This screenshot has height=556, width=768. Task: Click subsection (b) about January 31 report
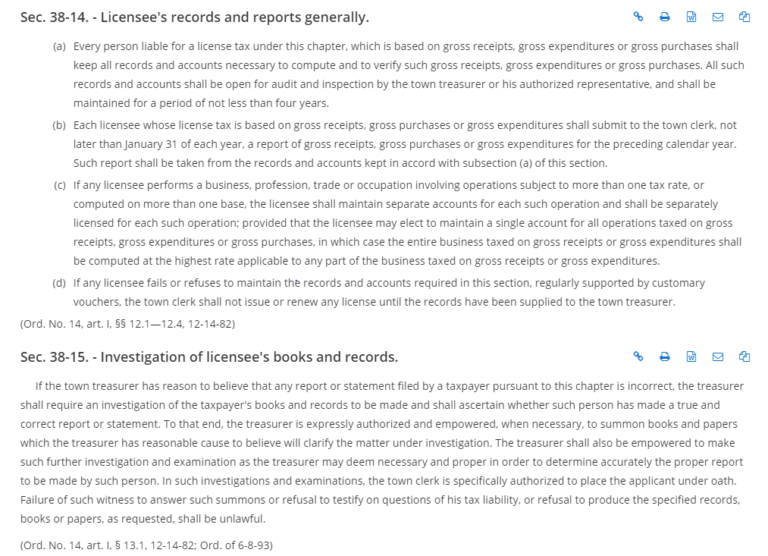coord(400,144)
